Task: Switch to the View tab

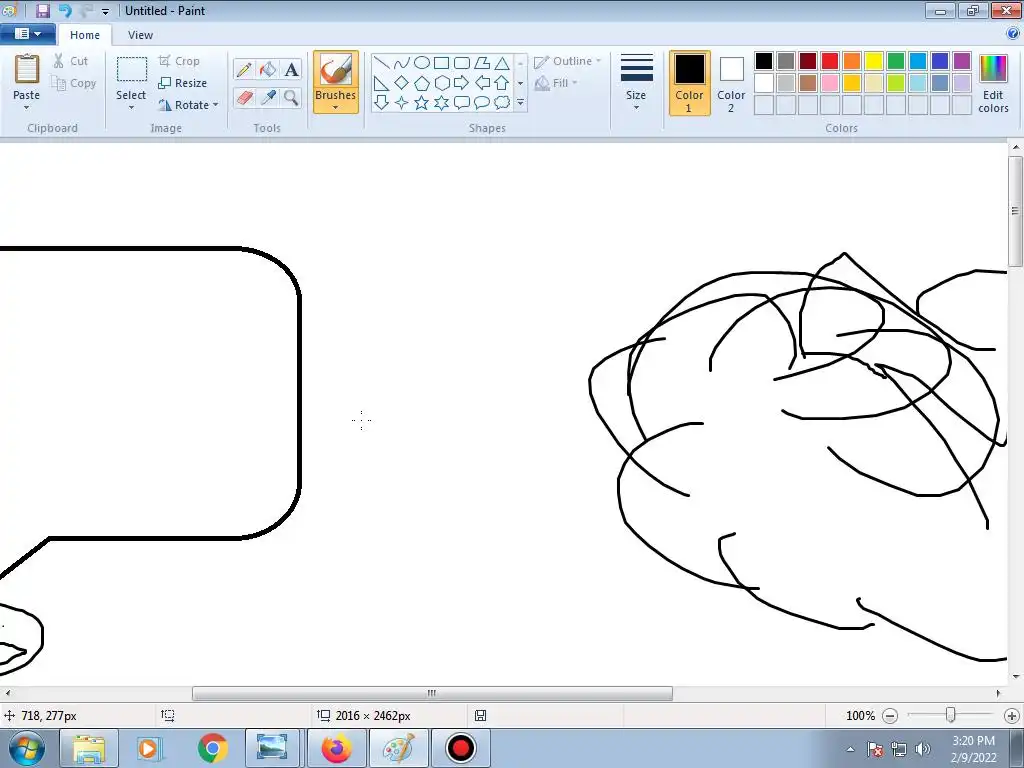Action: 140,35
